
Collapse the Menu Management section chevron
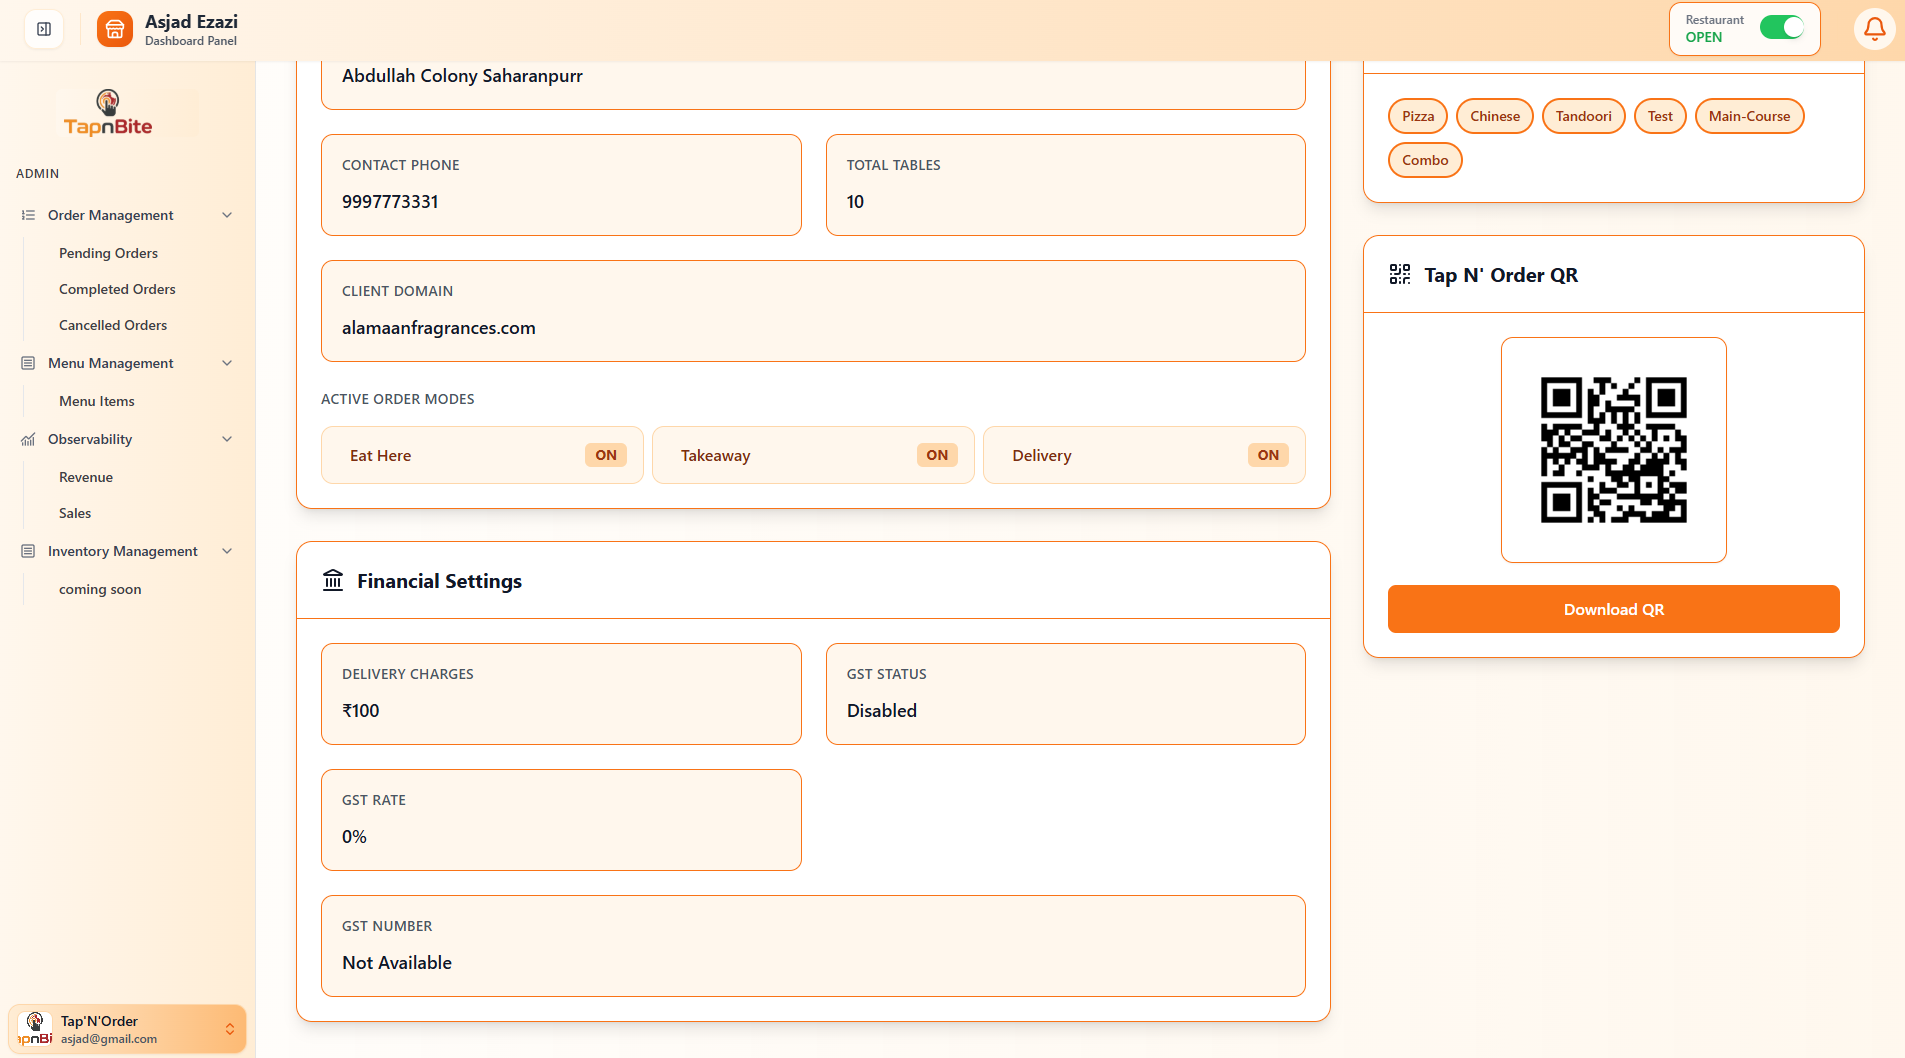(227, 363)
